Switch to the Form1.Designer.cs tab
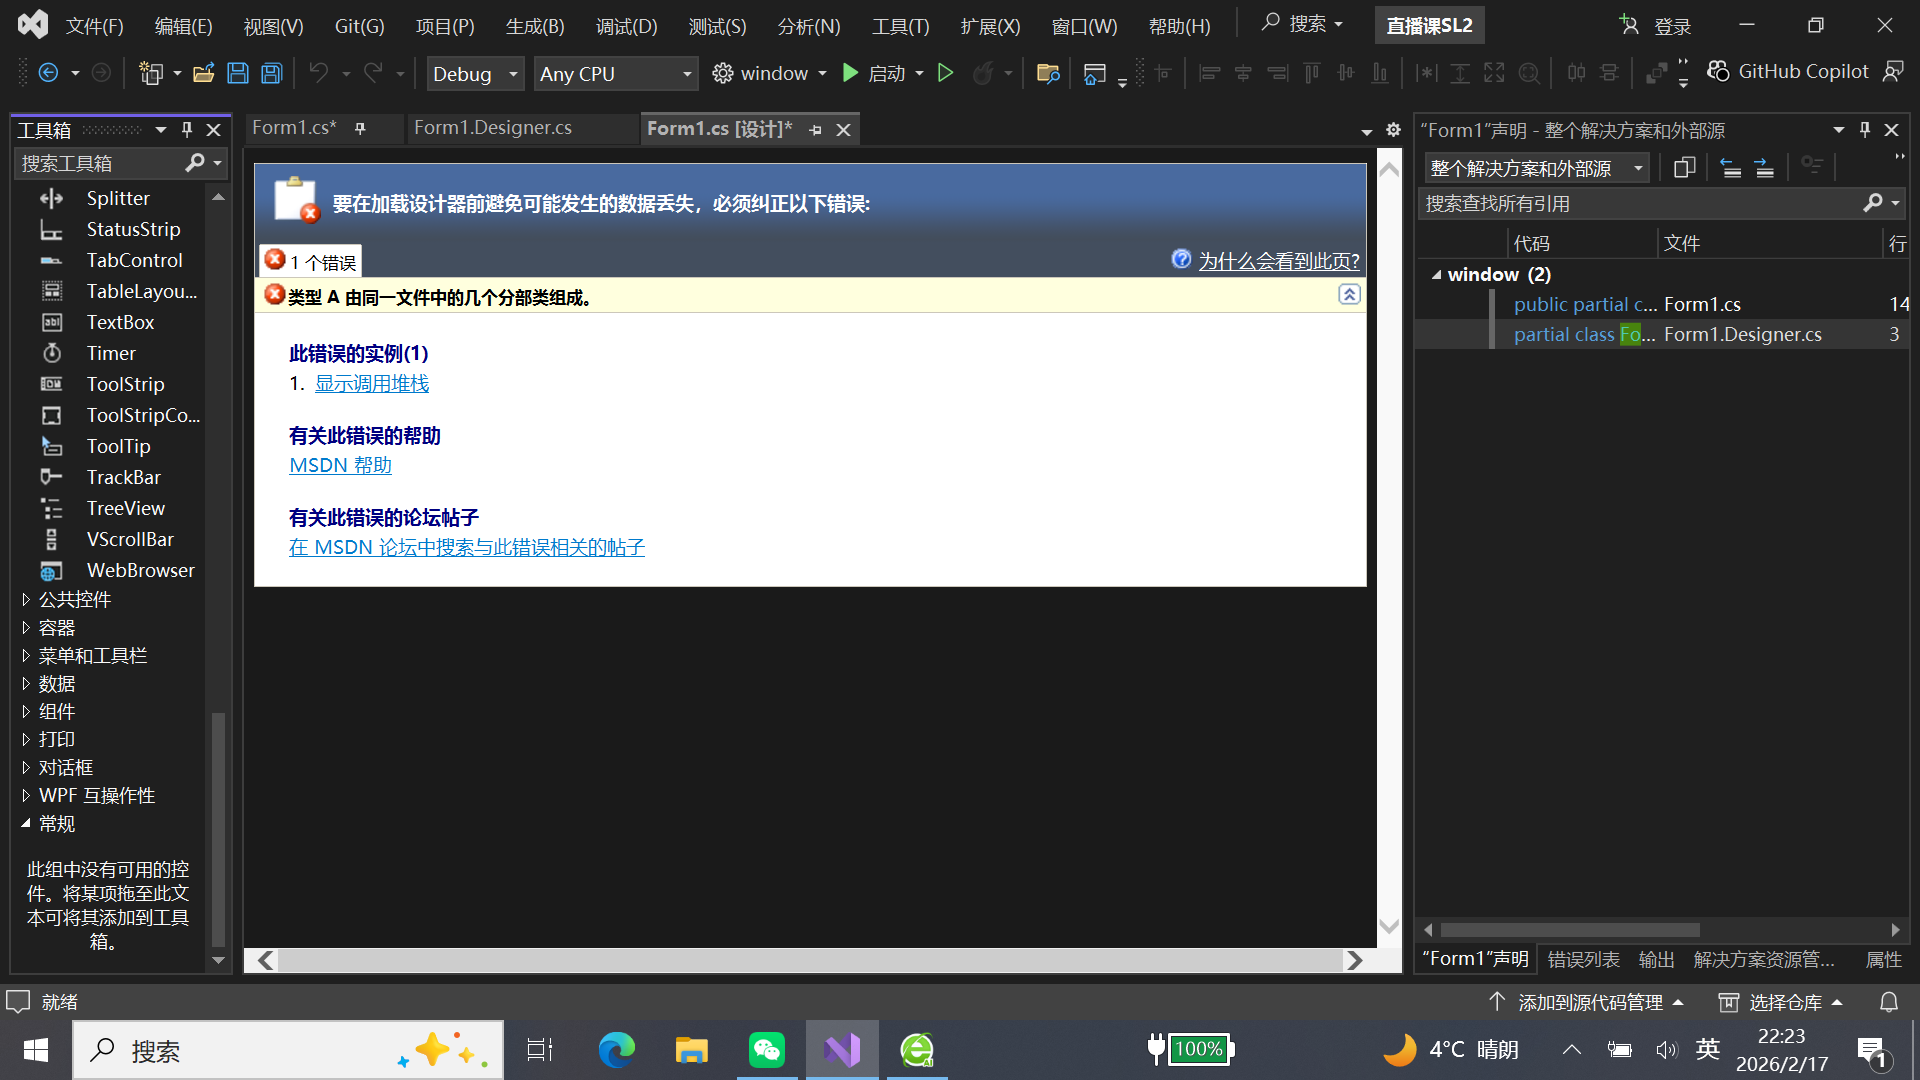The image size is (1920, 1080). click(x=493, y=128)
